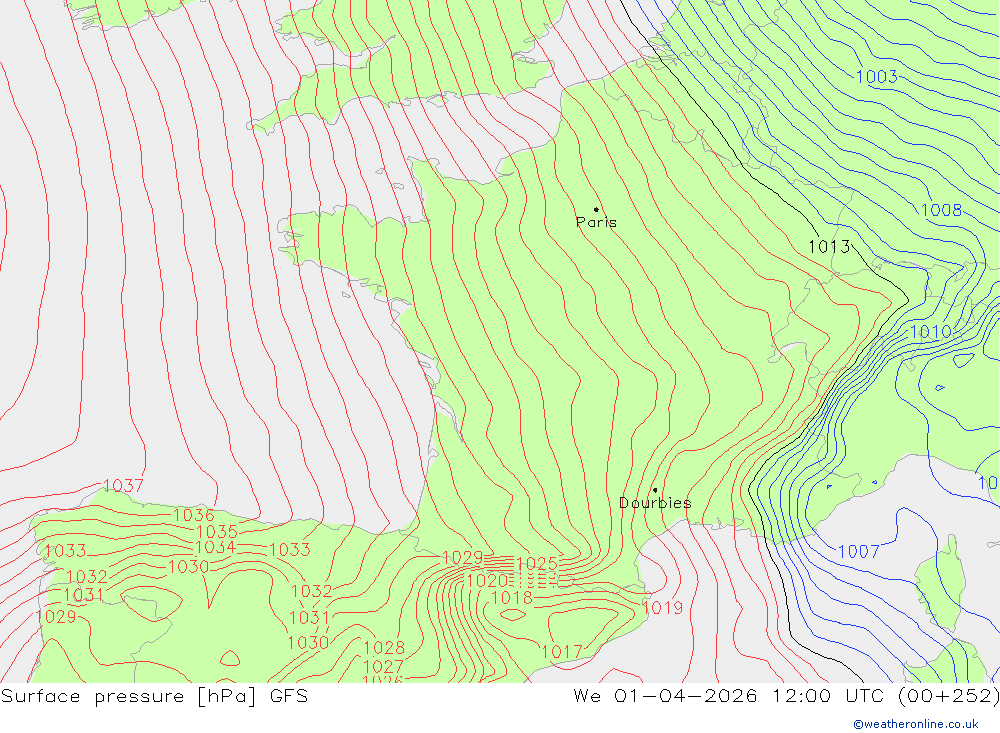Click the 1007 blue isobar label
The height and width of the screenshot is (733, 1000).
(858, 551)
